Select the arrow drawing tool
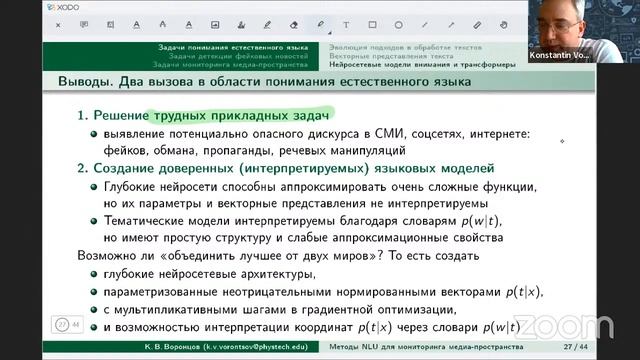 click(451, 25)
